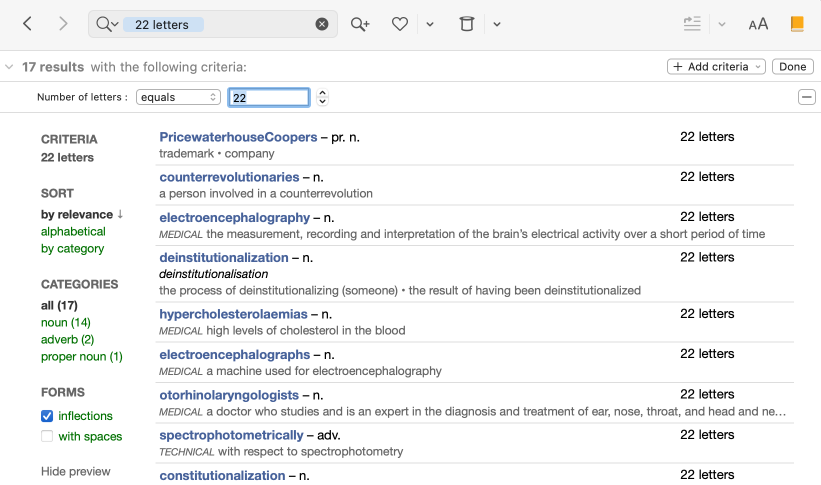Clear the search field with the X icon

(322, 24)
